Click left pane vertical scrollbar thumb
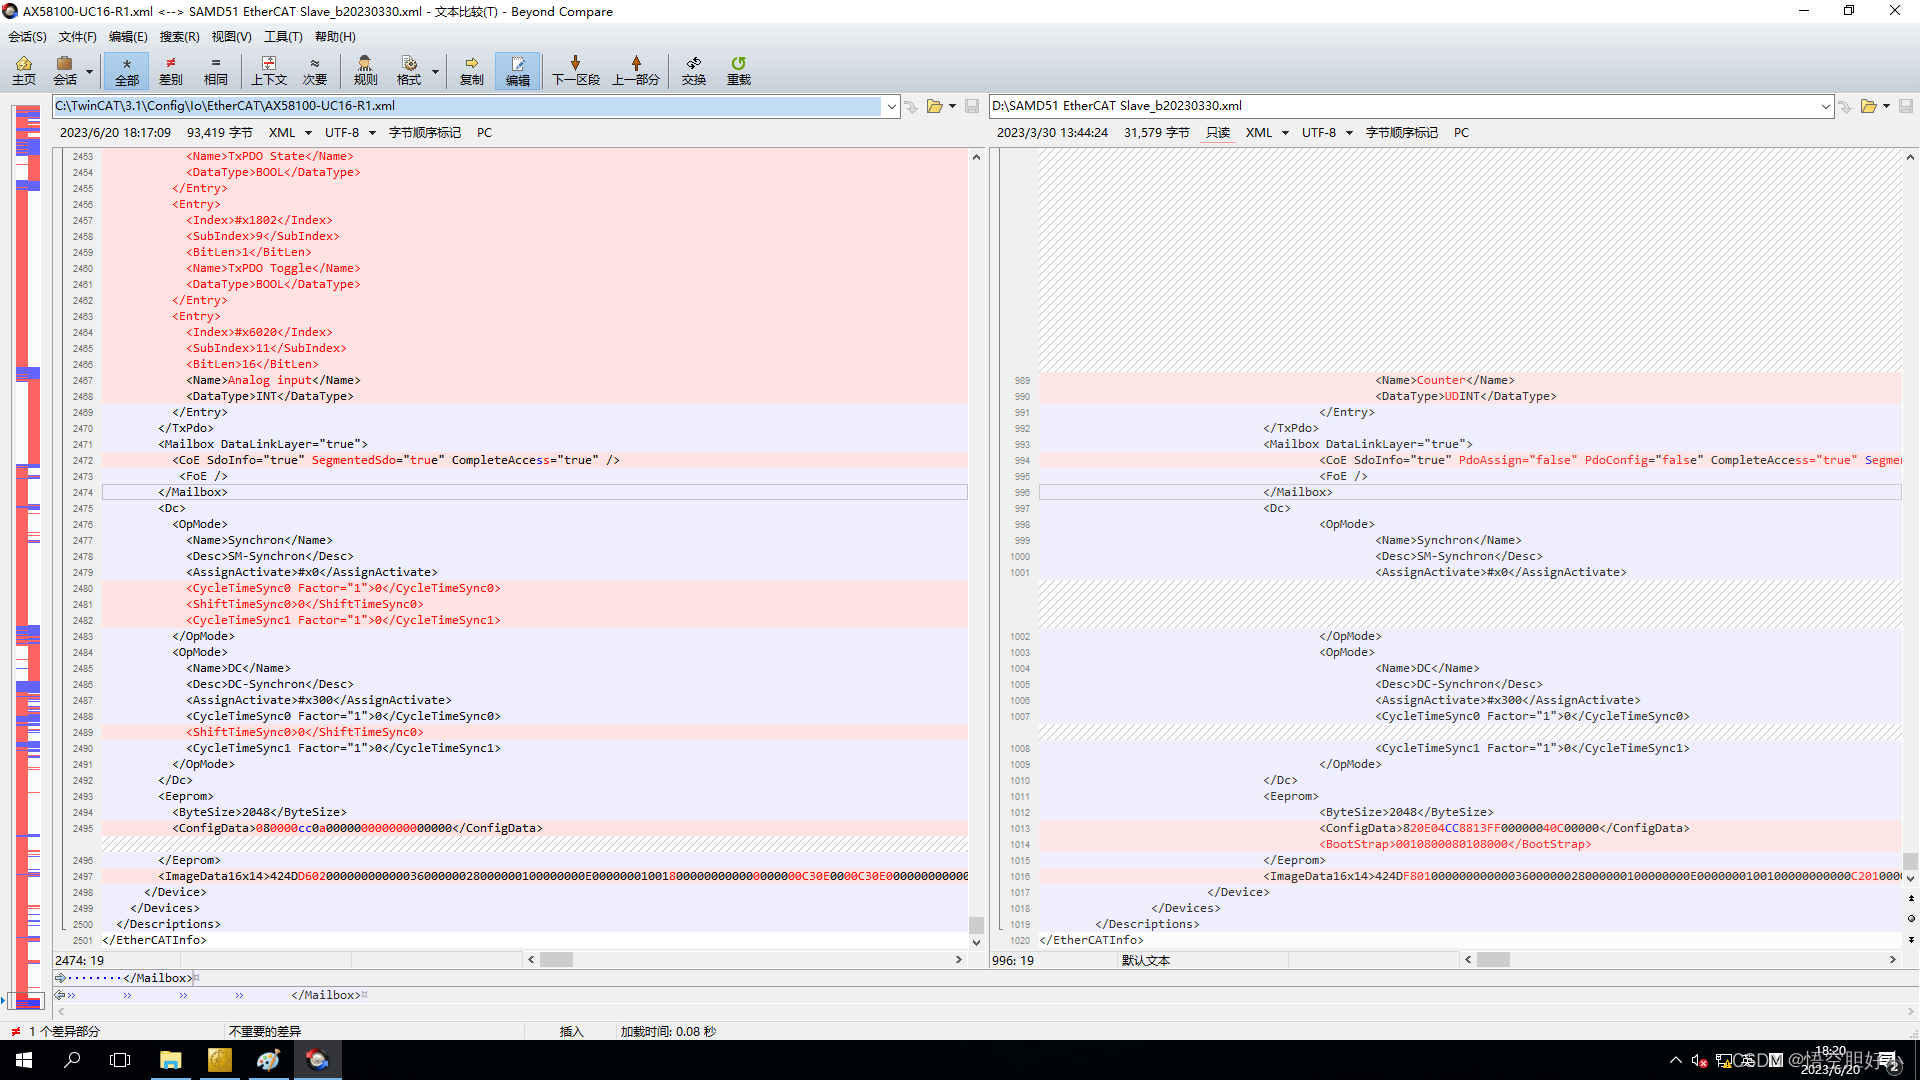 point(976,925)
